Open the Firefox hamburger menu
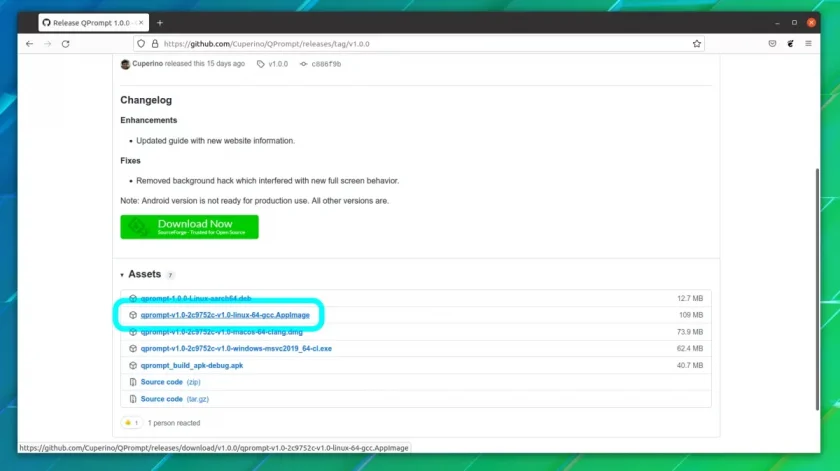The image size is (840, 471). tap(808, 44)
